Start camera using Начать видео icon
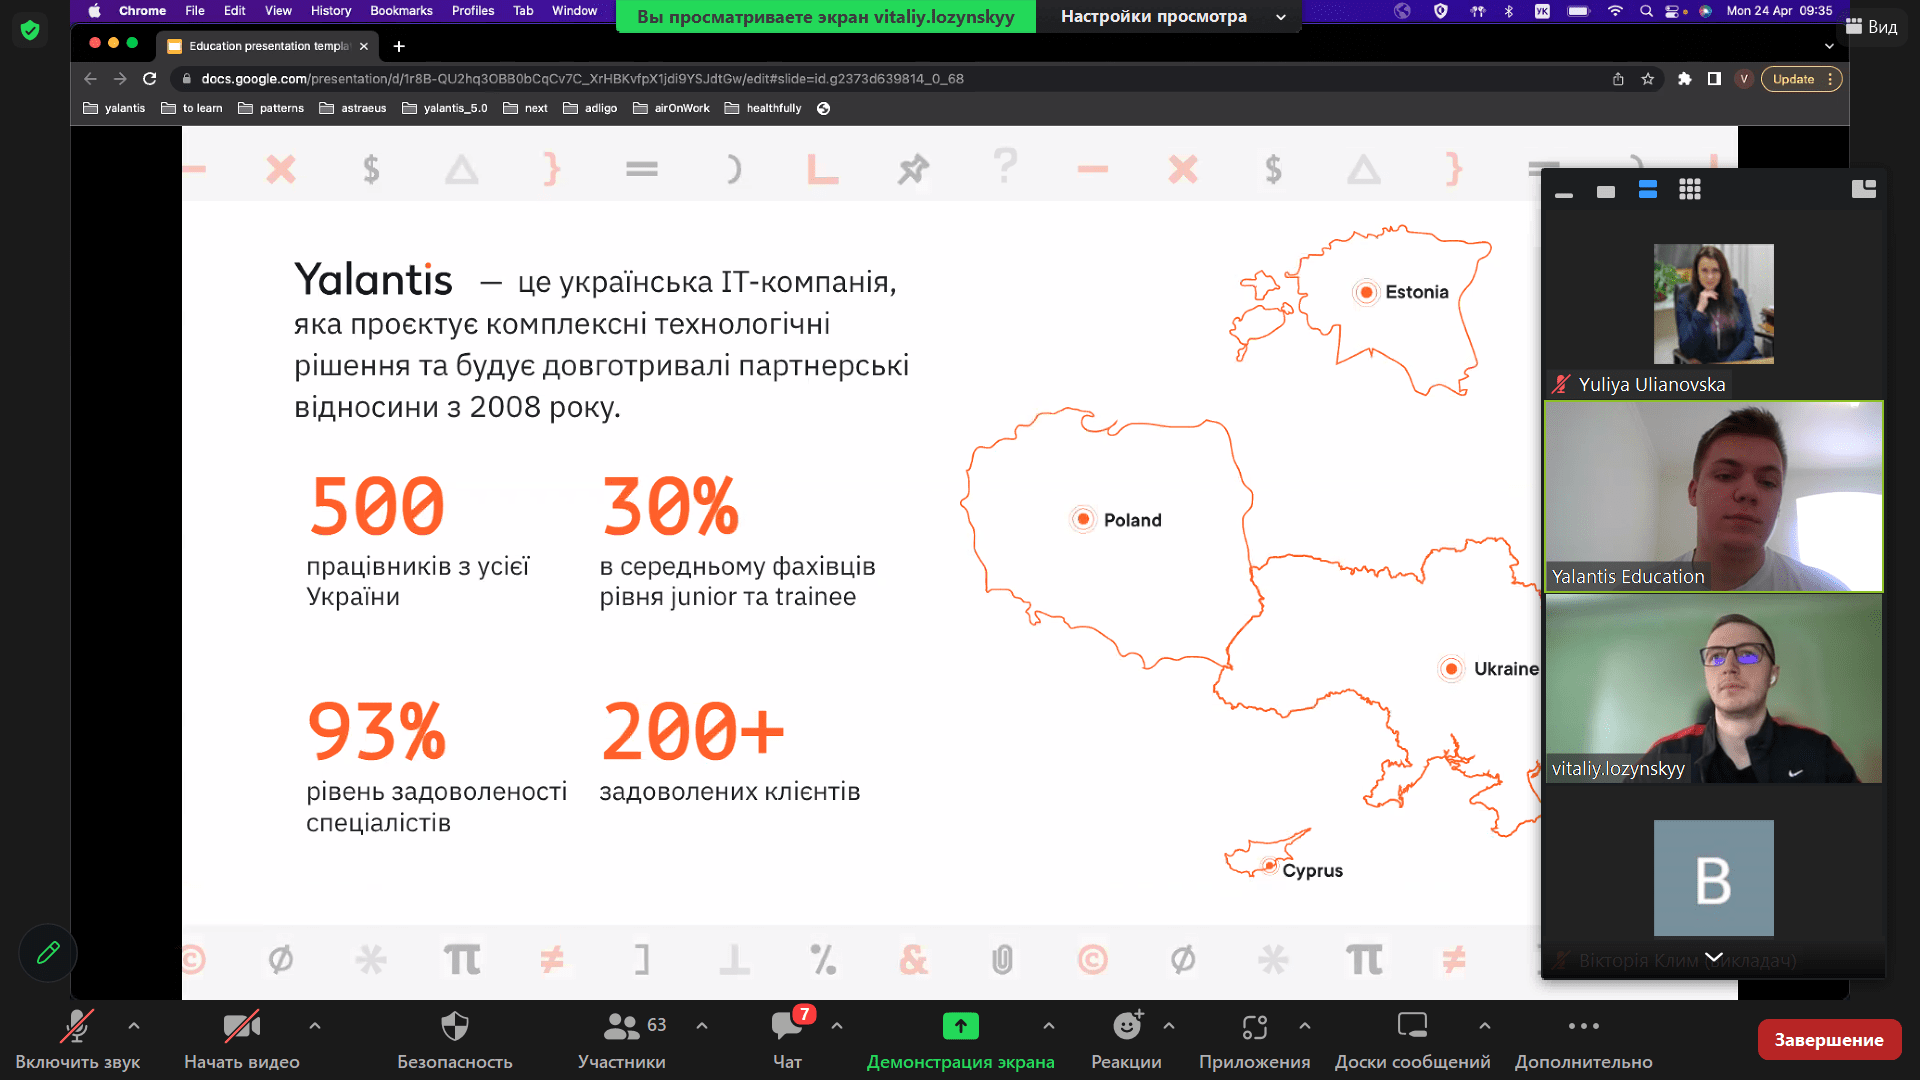Screen dimensions: 1920x1080 241,1026
